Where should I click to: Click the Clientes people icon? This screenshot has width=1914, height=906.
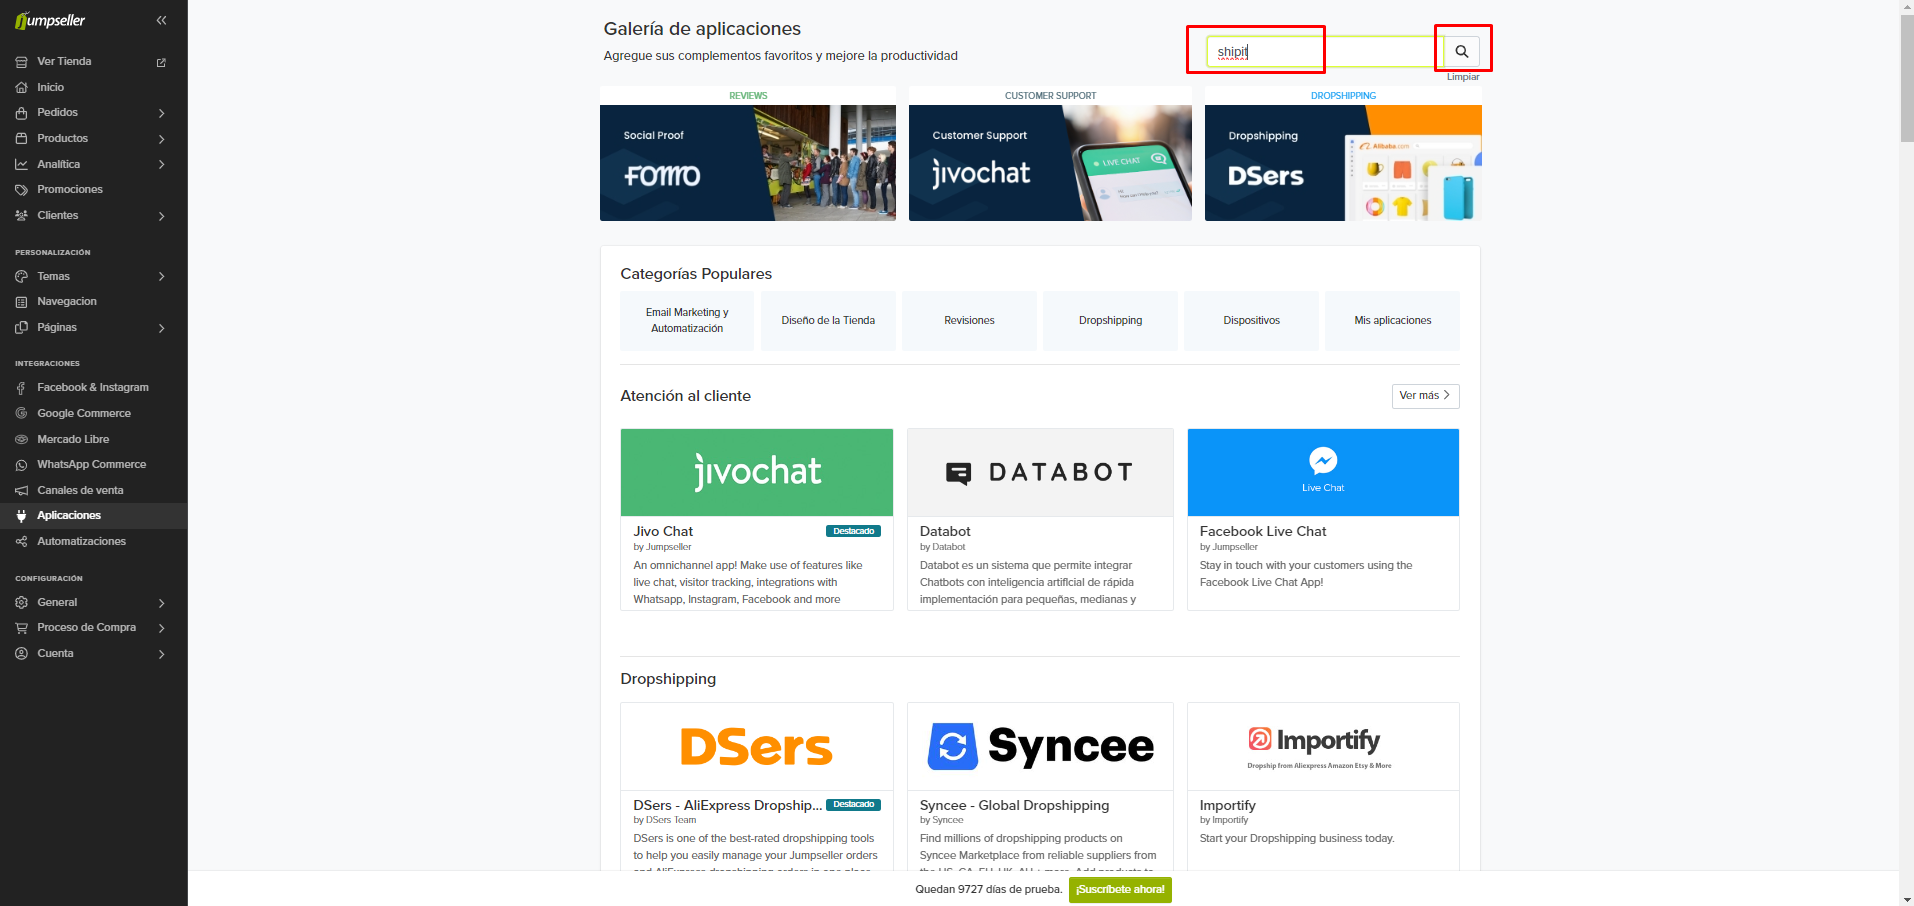pos(21,215)
